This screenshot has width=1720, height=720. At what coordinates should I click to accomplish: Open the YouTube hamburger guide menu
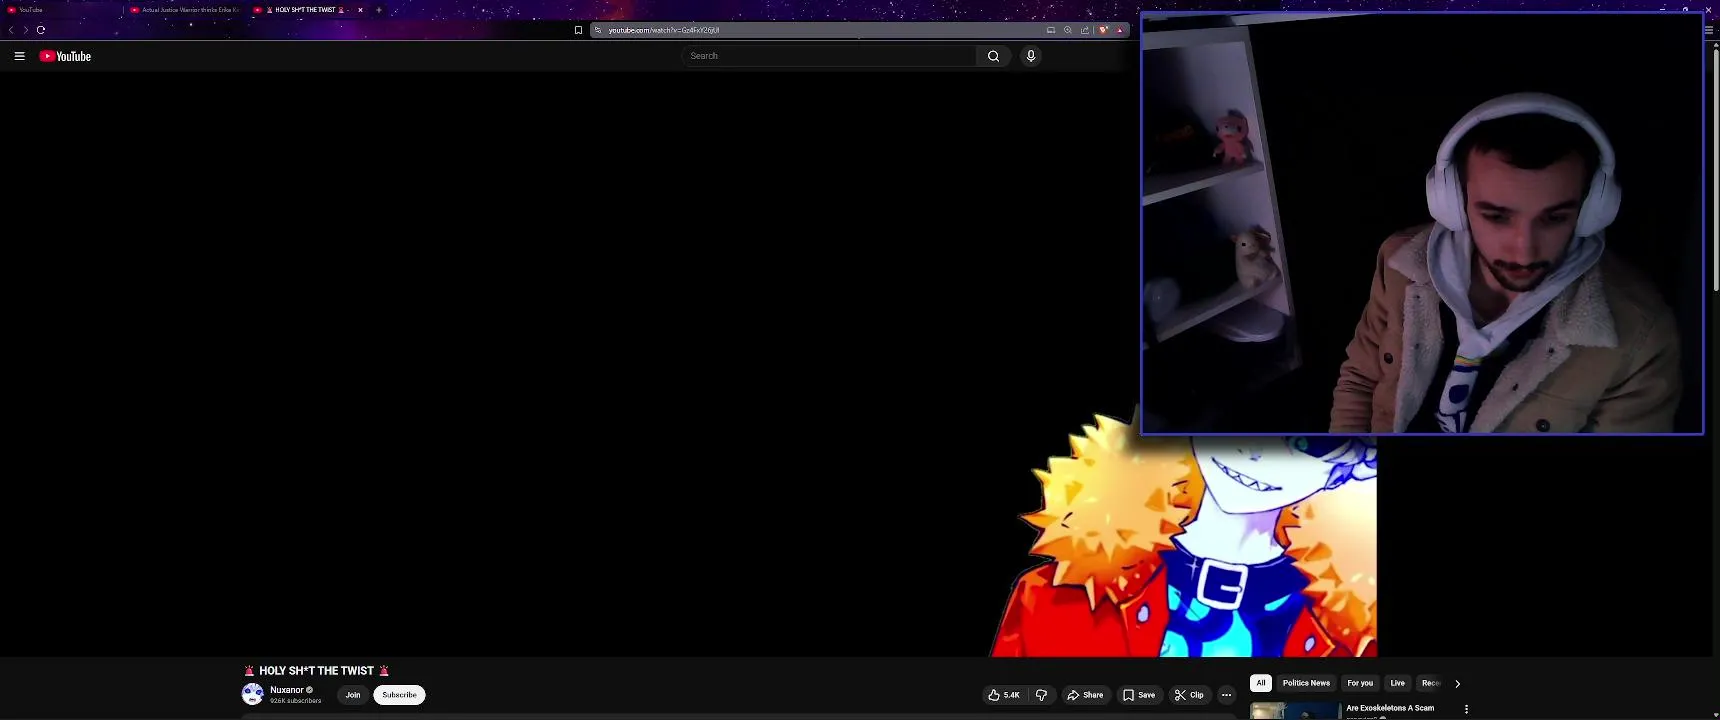pyautogui.click(x=19, y=56)
